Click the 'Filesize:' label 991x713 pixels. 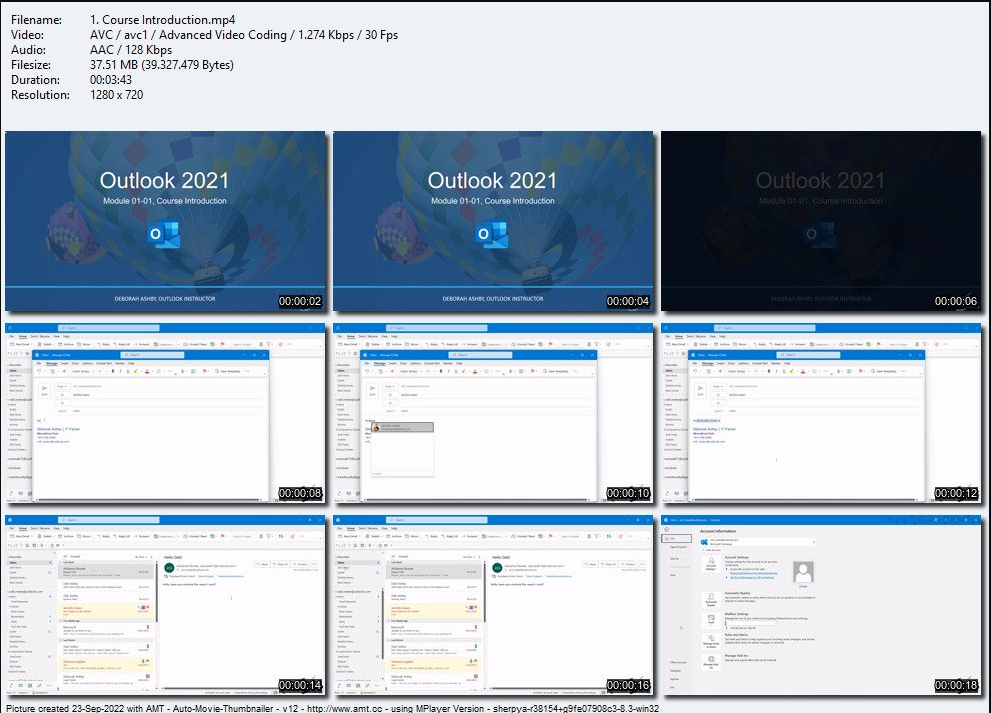coord(35,65)
